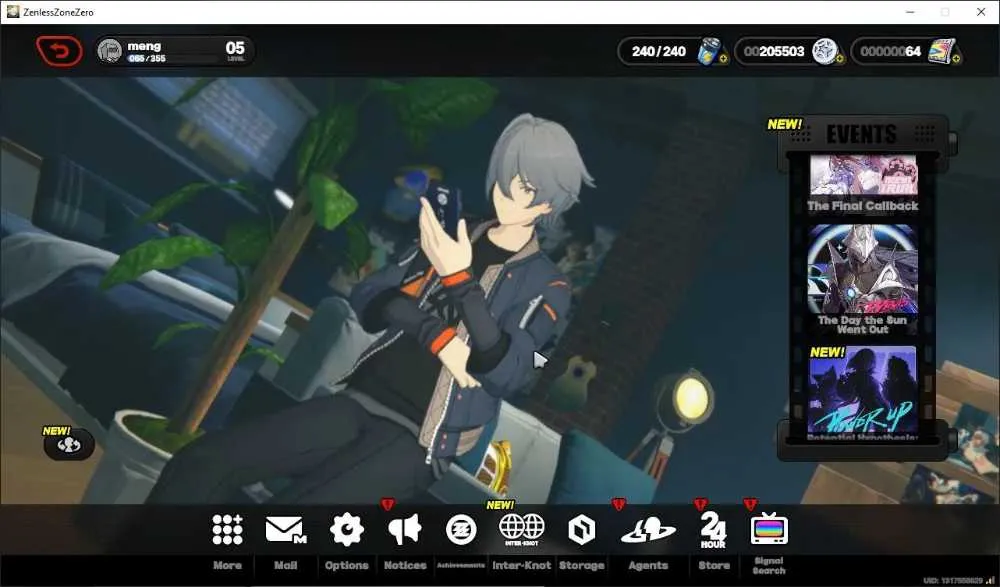Click the red back arrow button
Viewport: 1000px width, 587px height.
tap(59, 51)
